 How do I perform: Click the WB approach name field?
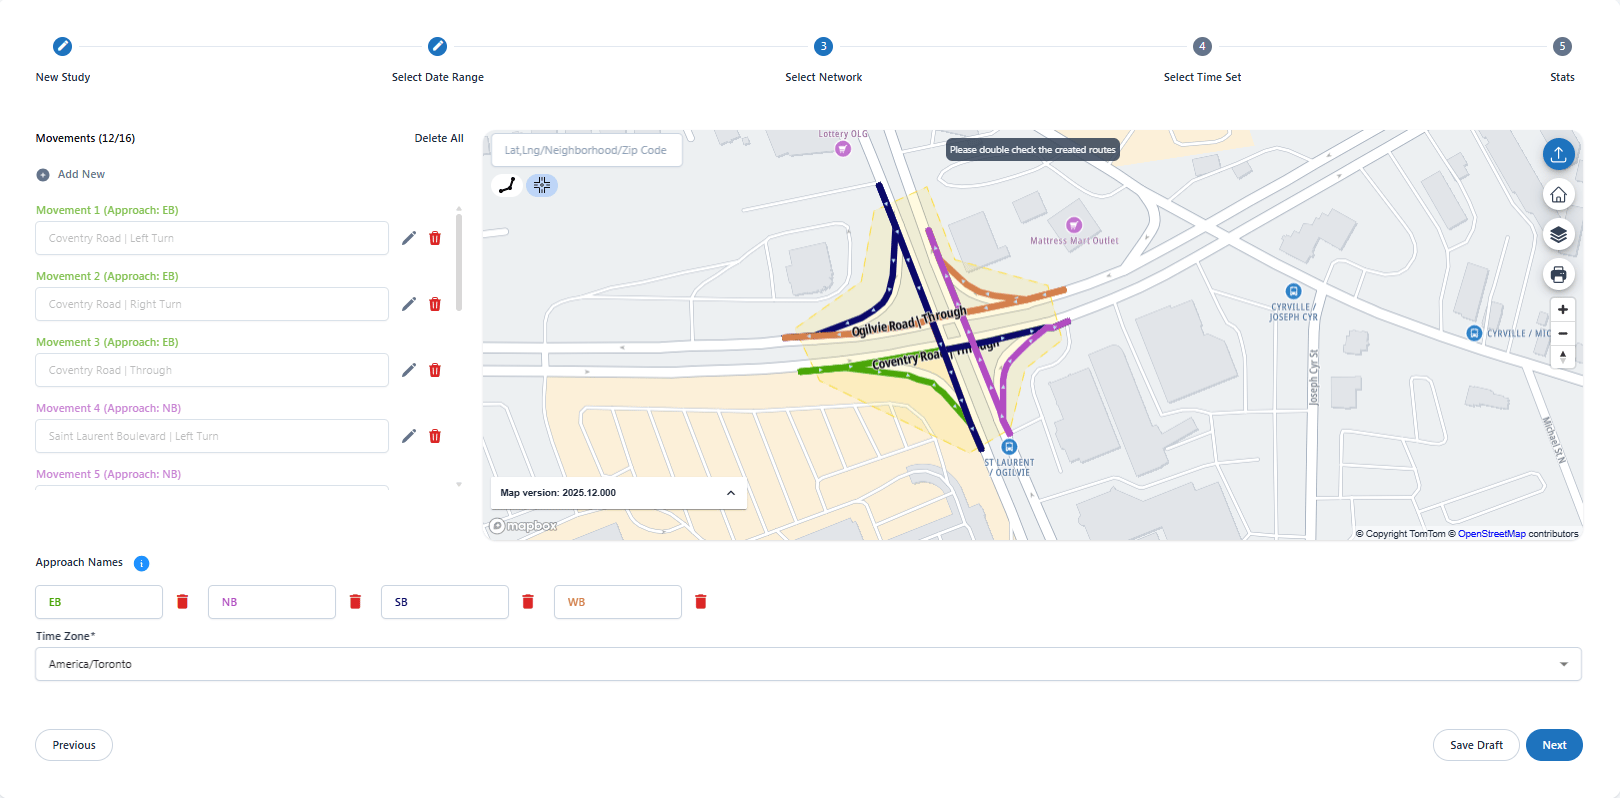coord(618,602)
